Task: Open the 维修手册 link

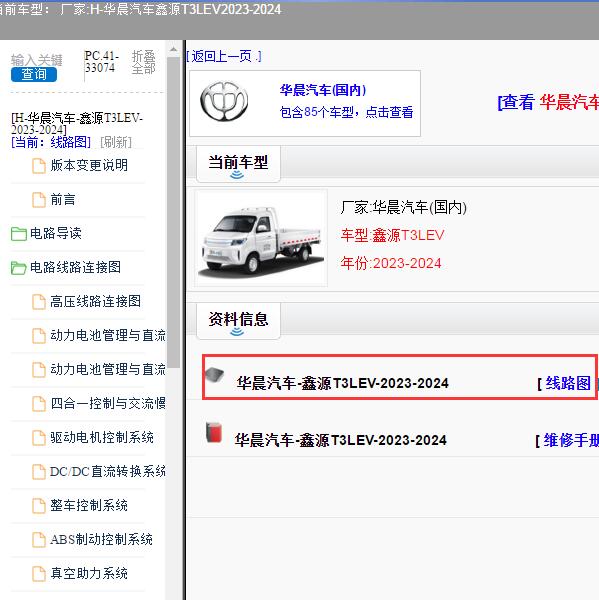Action: coord(571,440)
